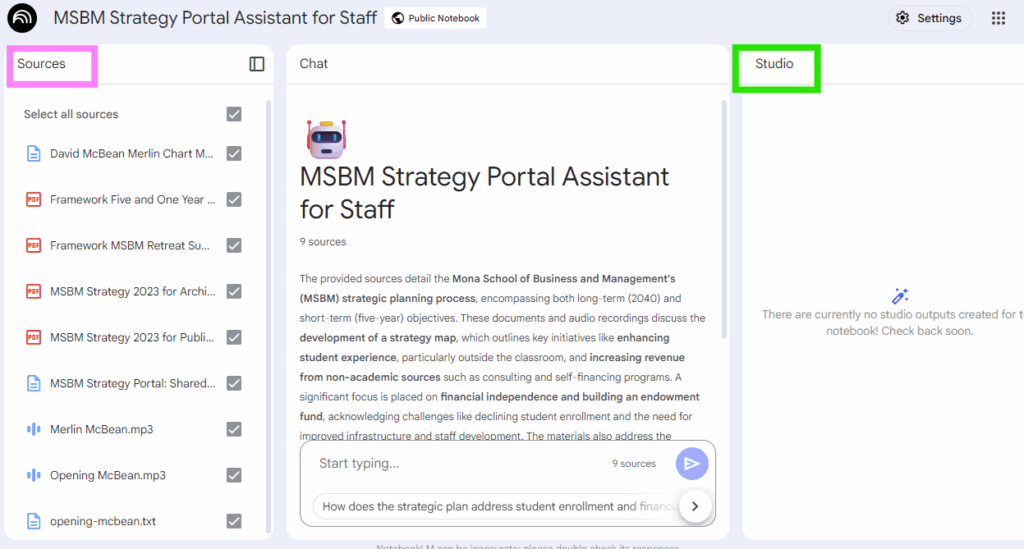Click the Merlin McBean.mp3 audio icon

click(33, 429)
